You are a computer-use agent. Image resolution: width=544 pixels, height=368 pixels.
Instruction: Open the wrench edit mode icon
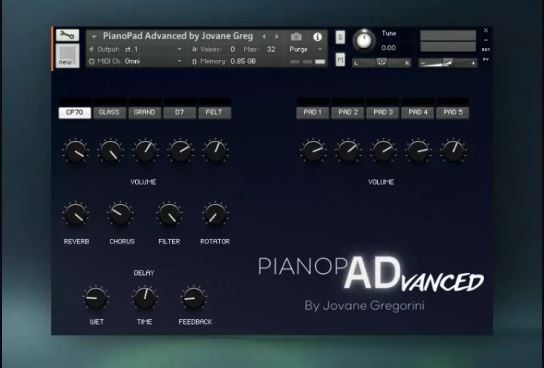click(x=67, y=35)
